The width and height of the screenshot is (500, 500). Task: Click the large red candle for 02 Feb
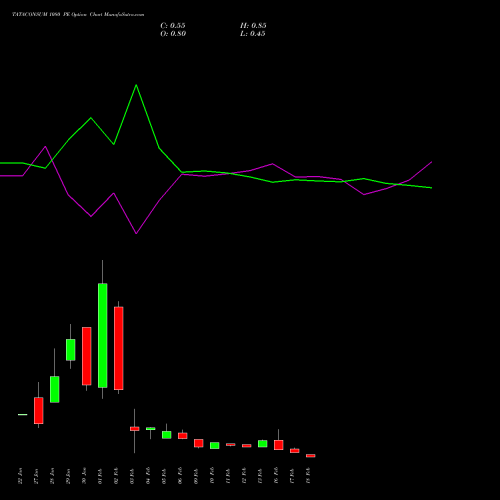tap(119, 348)
